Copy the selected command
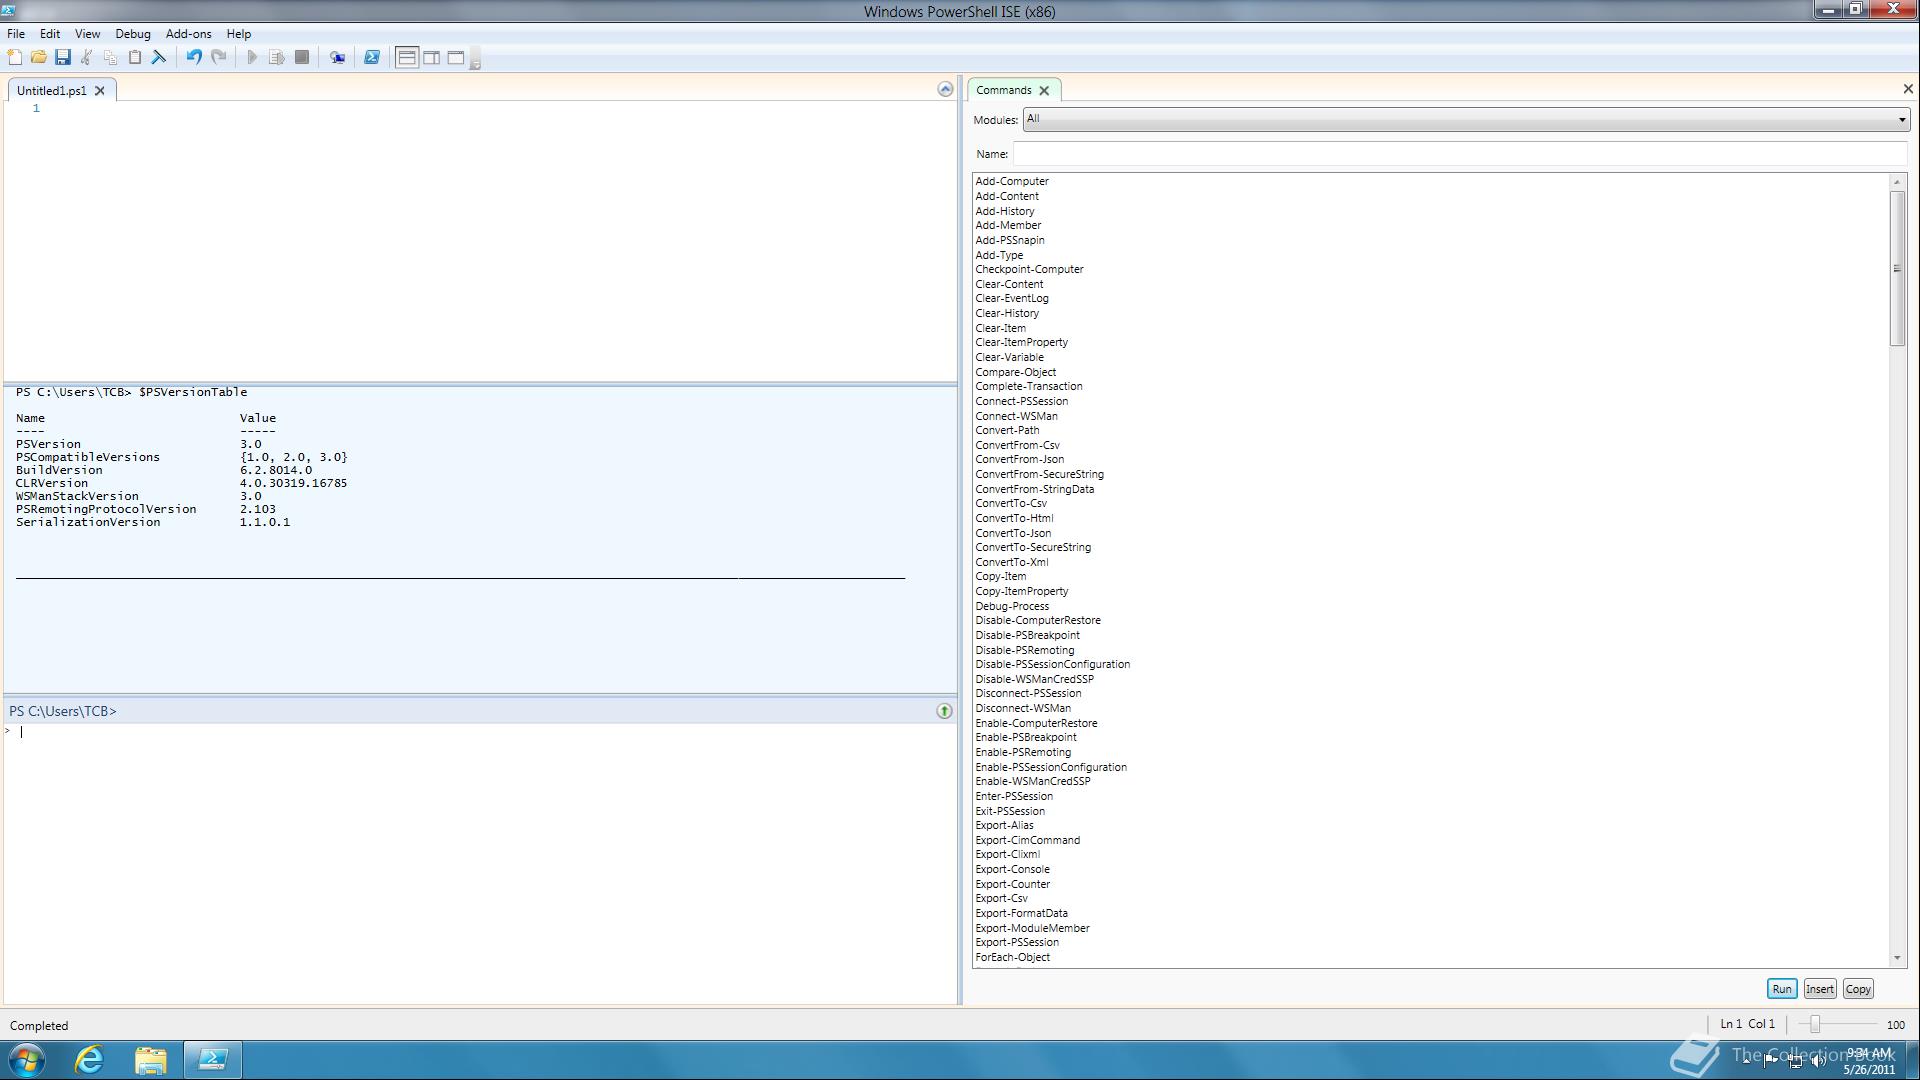Screen dimensions: 1920x1080 [1857, 989]
